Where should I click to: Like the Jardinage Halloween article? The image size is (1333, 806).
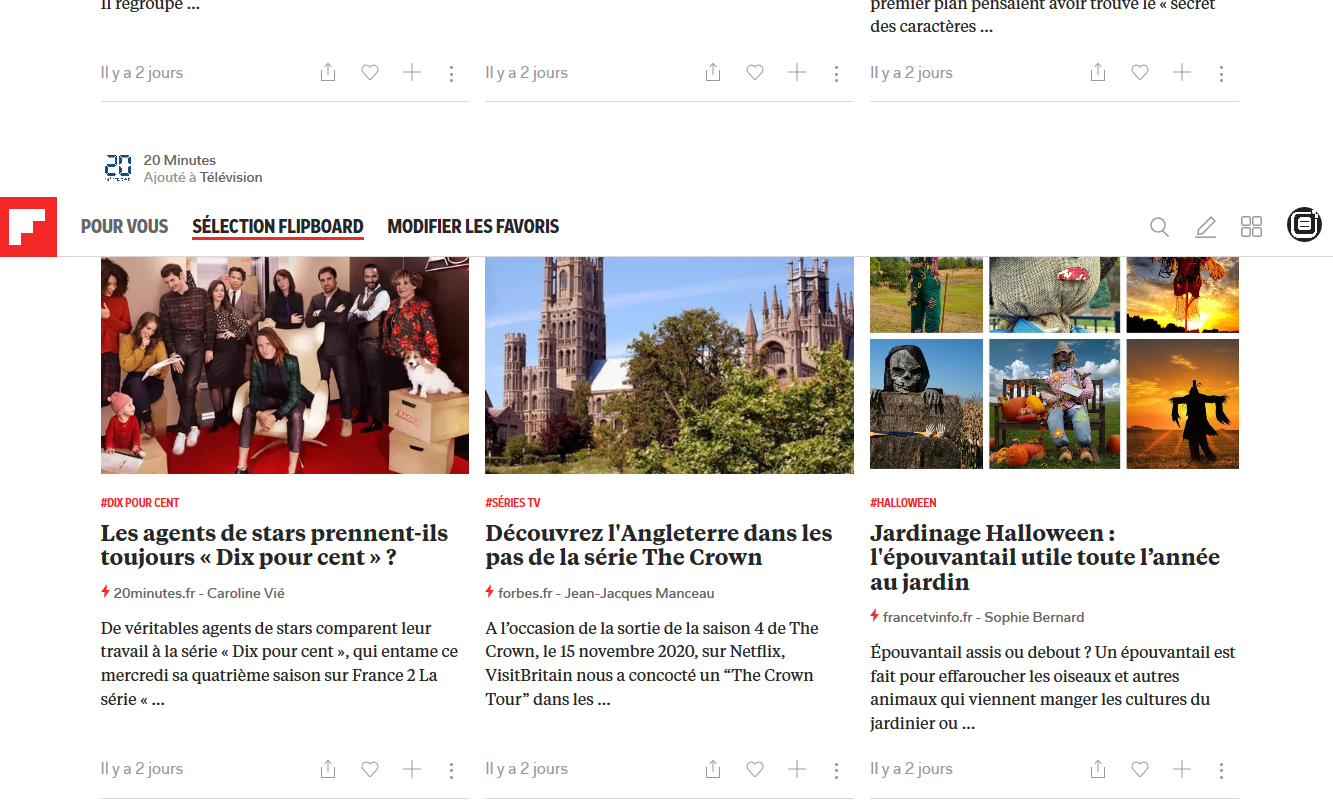click(x=1140, y=769)
